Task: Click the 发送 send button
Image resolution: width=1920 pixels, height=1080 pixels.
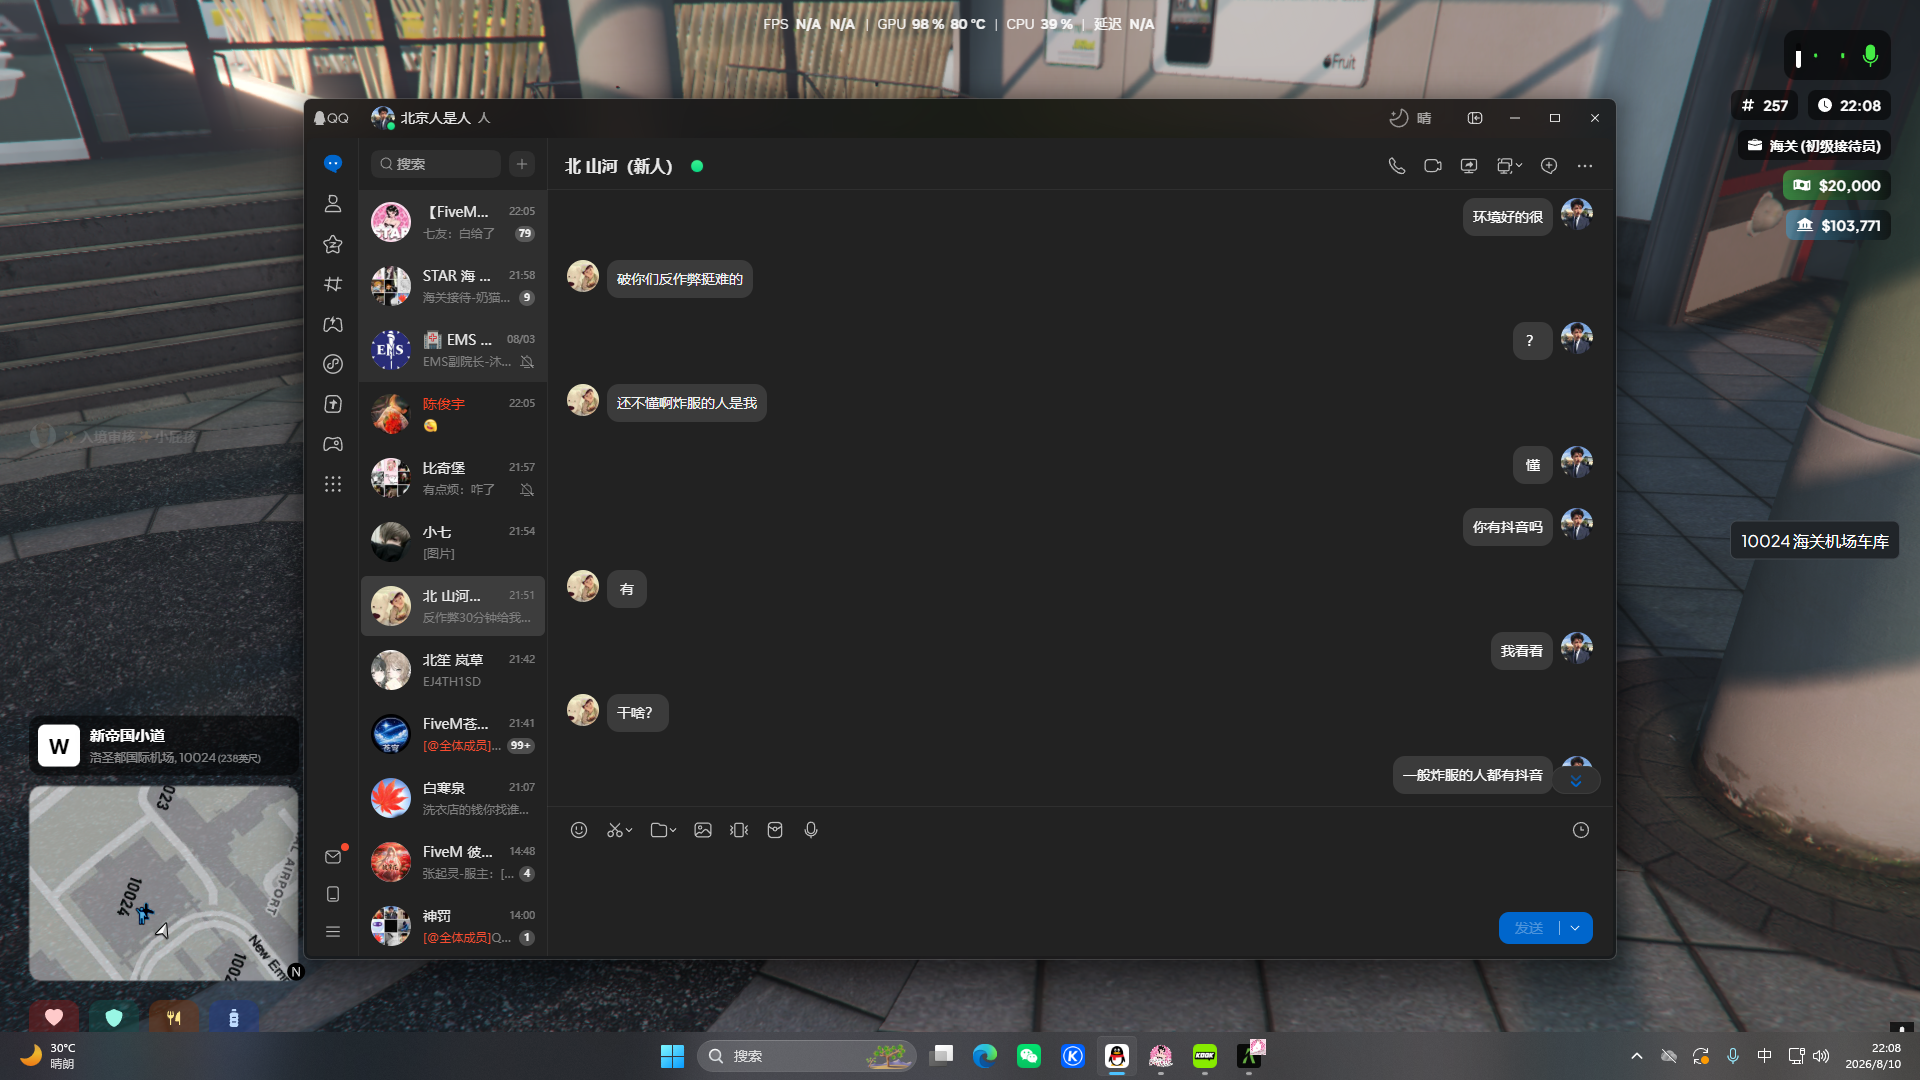Action: 1528,928
